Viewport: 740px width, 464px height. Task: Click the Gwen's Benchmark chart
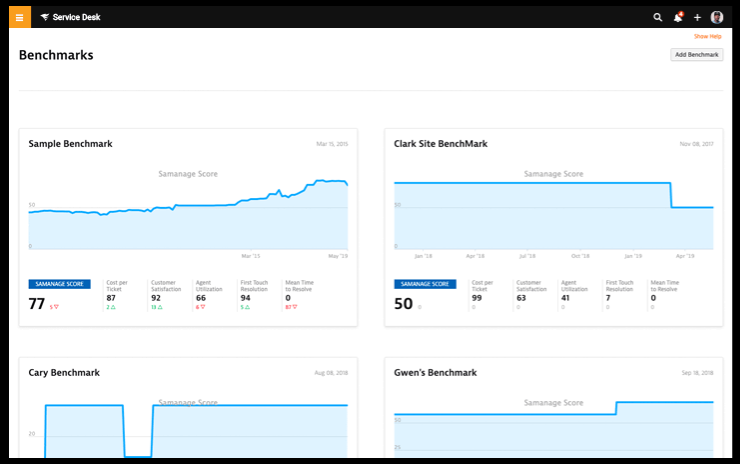[x=554, y=430]
